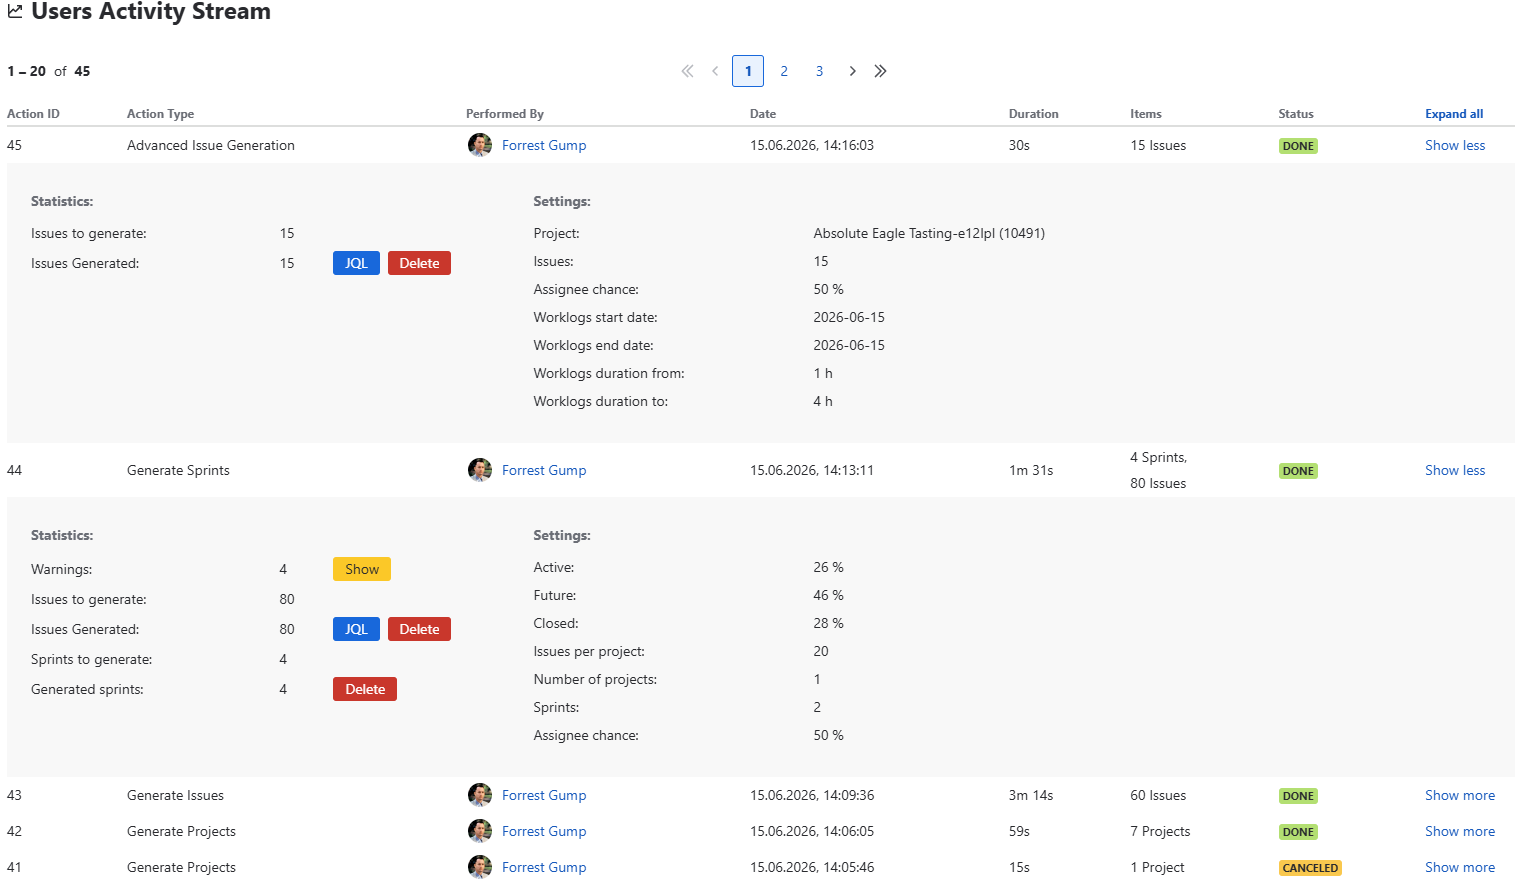Click the Users Activity Stream heading

(151, 12)
